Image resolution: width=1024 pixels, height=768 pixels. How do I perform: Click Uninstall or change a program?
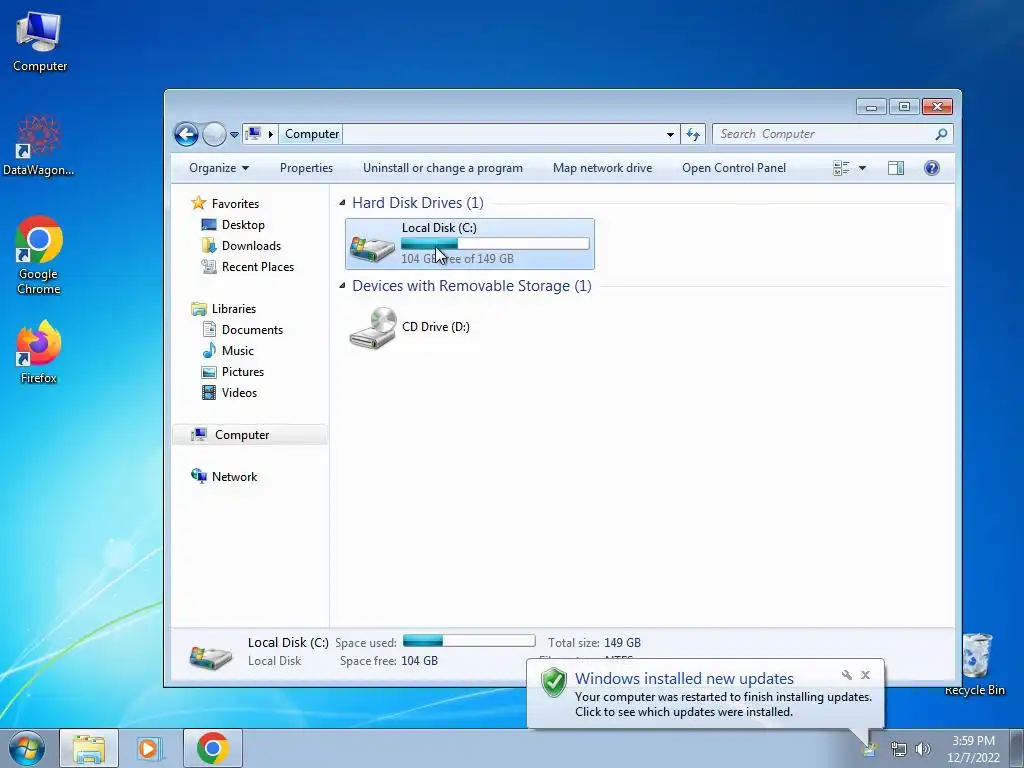click(443, 168)
